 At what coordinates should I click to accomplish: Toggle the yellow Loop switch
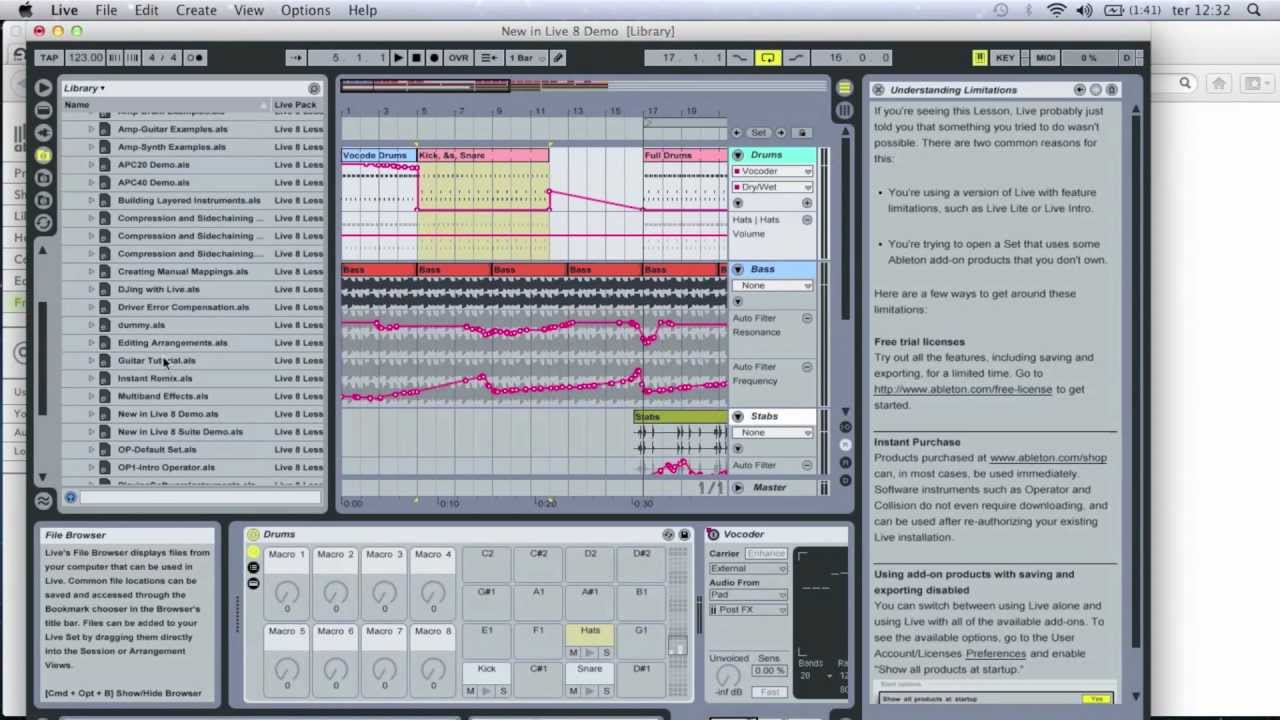pos(768,58)
